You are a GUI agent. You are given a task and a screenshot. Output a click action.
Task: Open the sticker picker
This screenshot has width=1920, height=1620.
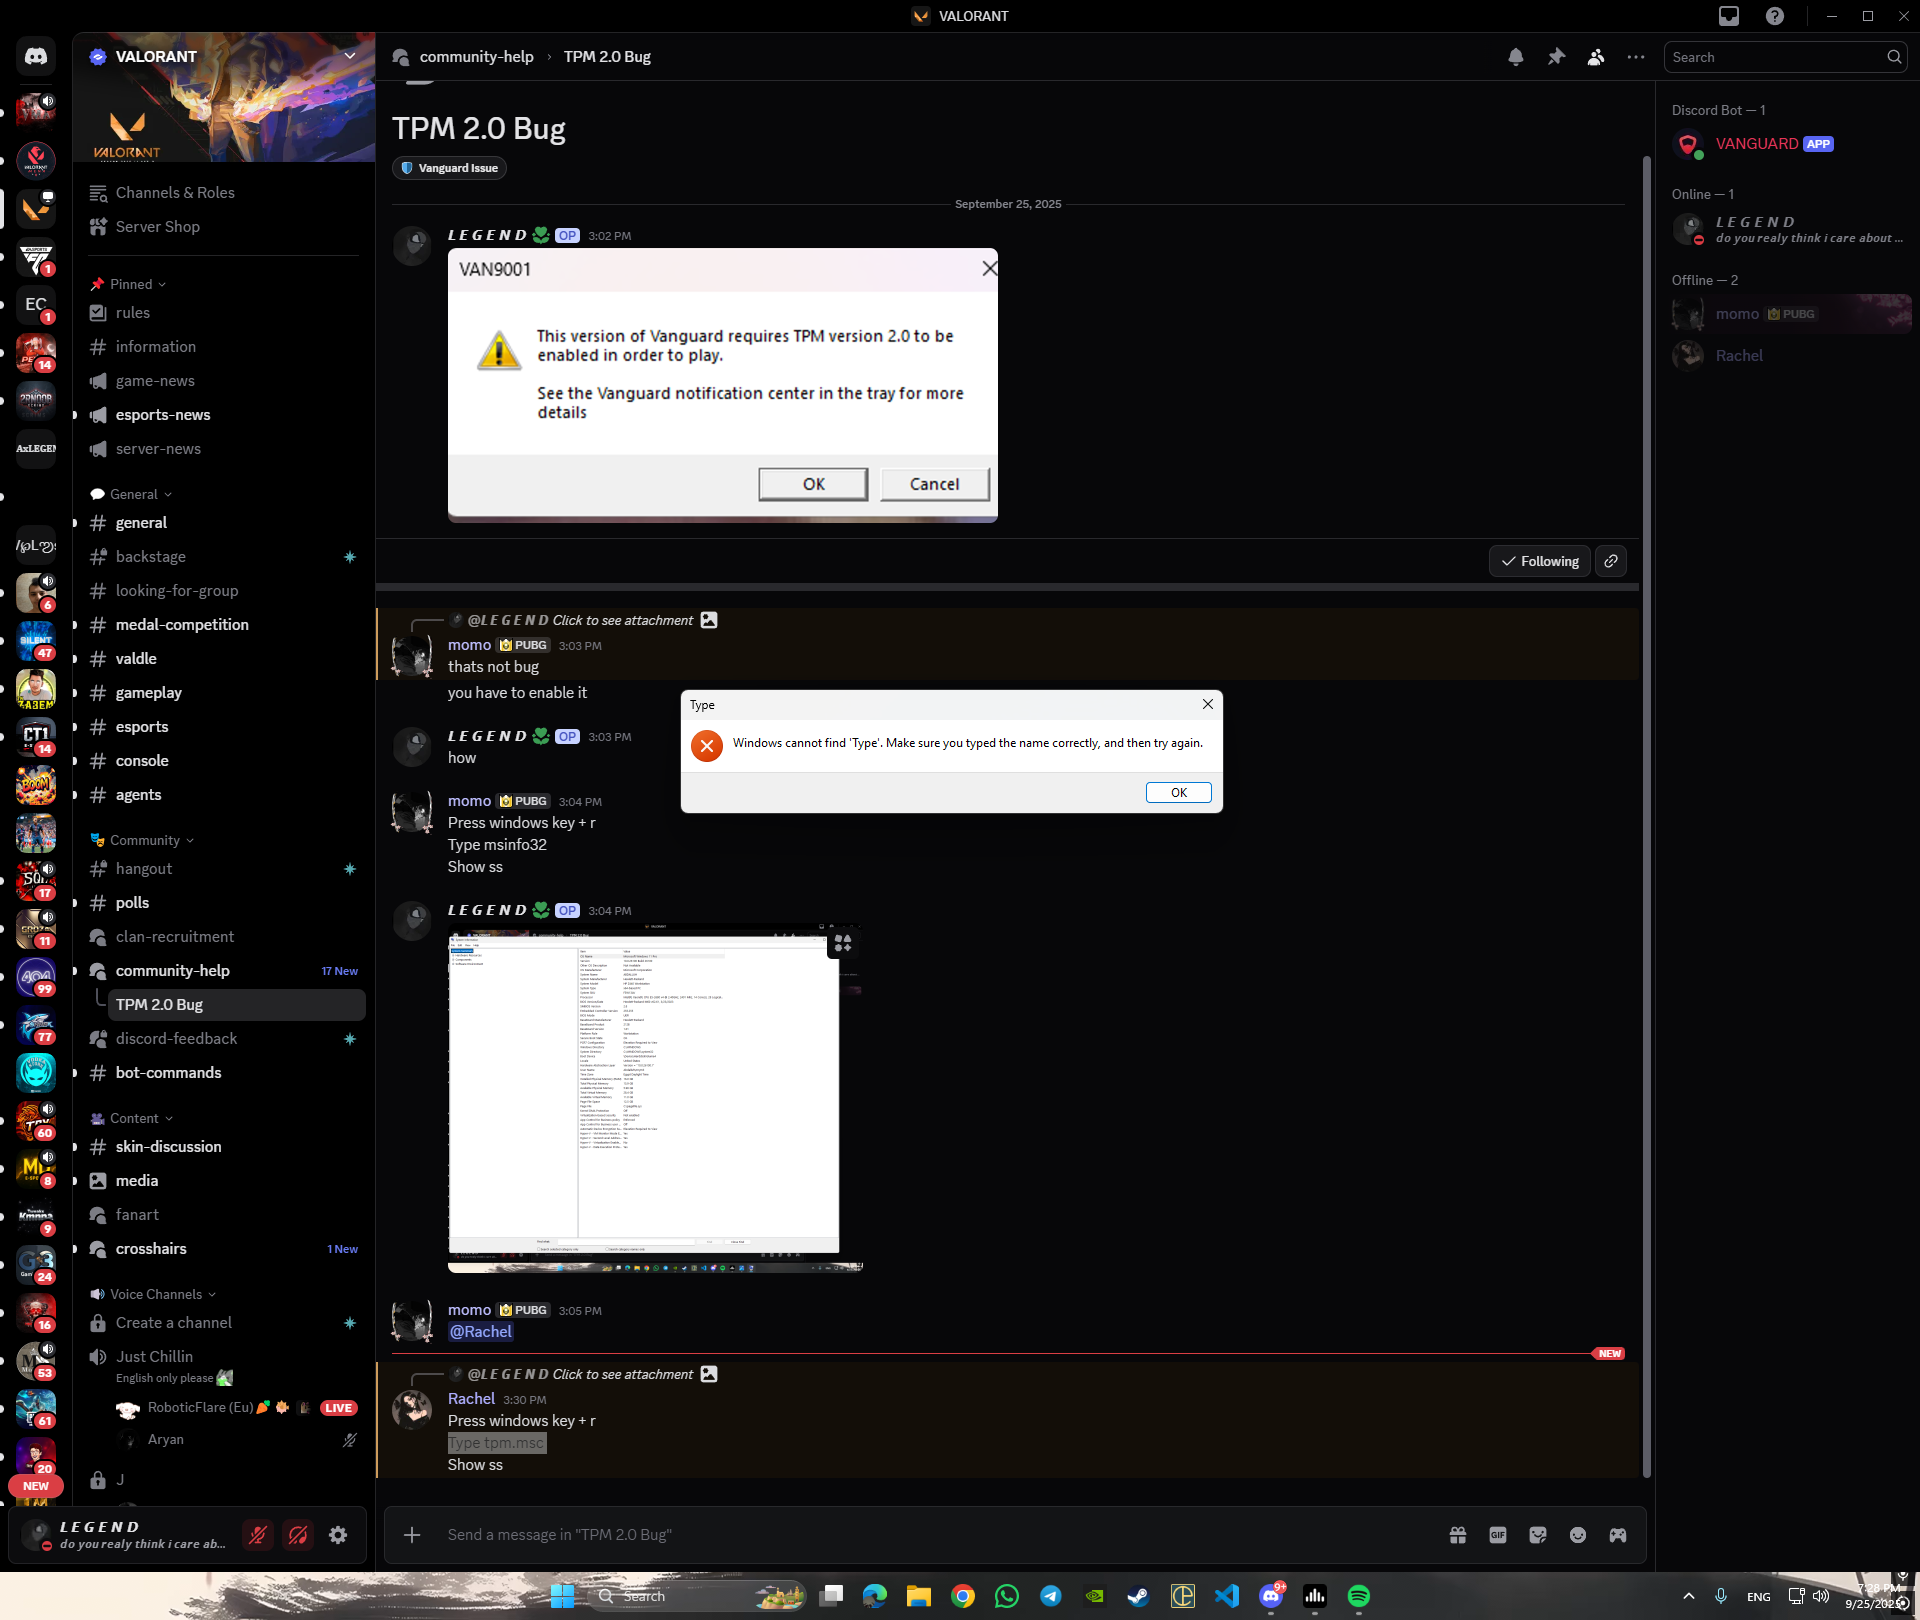1538,1535
